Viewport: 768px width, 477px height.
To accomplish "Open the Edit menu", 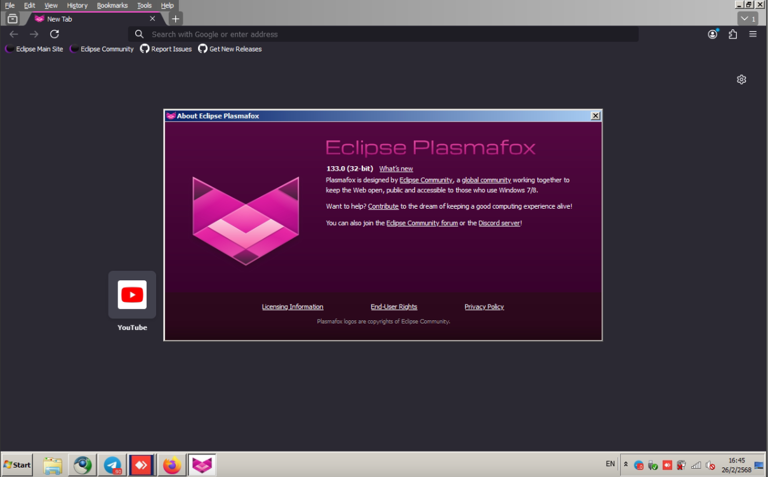I will point(29,5).
